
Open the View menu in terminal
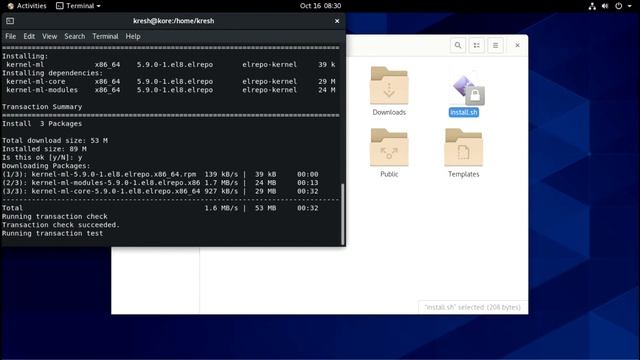click(49, 36)
